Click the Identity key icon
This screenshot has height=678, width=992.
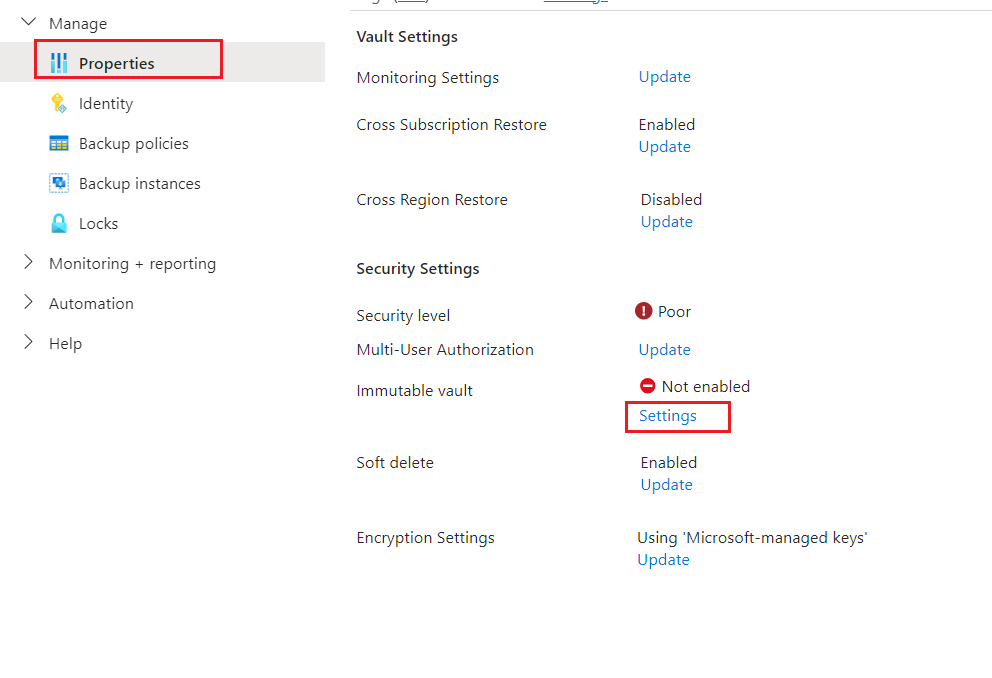tap(59, 103)
